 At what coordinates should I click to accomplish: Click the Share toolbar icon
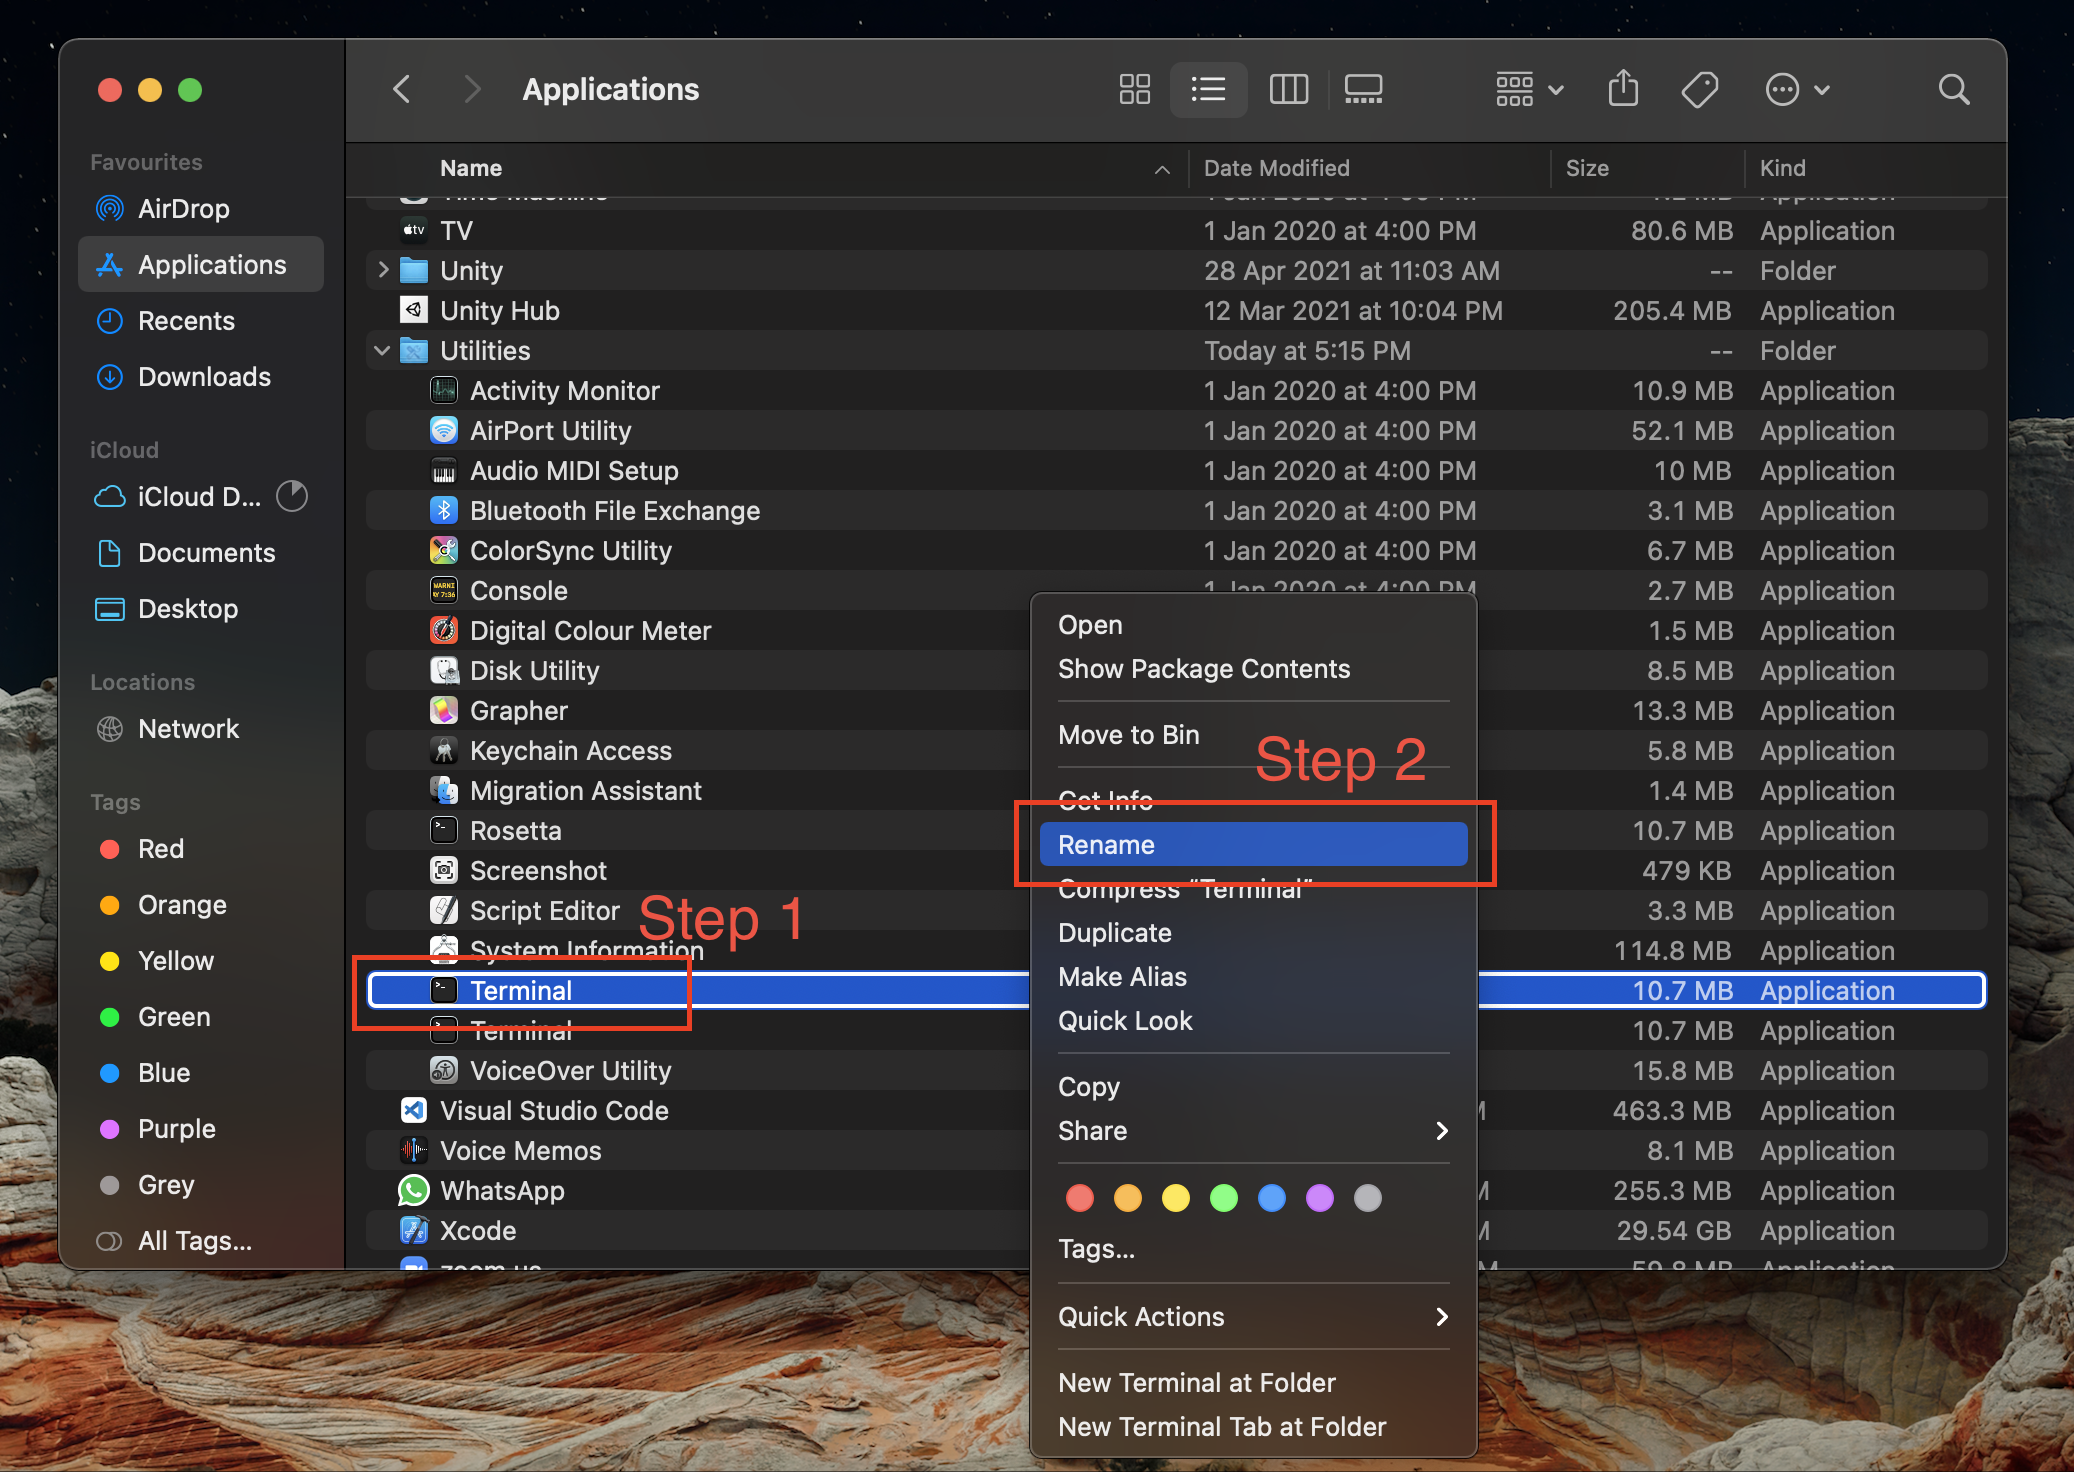tap(1623, 90)
